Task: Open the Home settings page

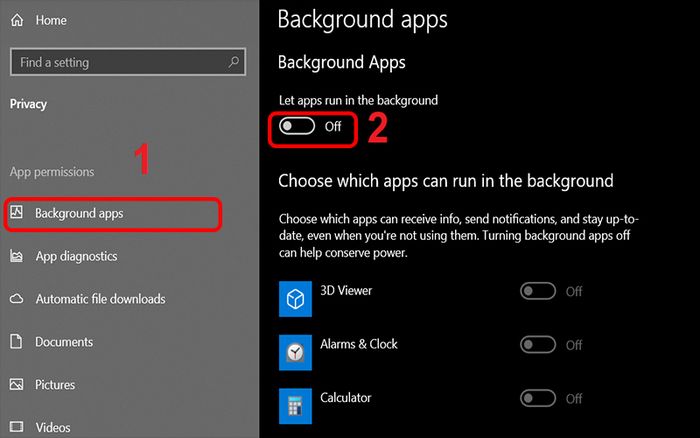Action: (51, 21)
